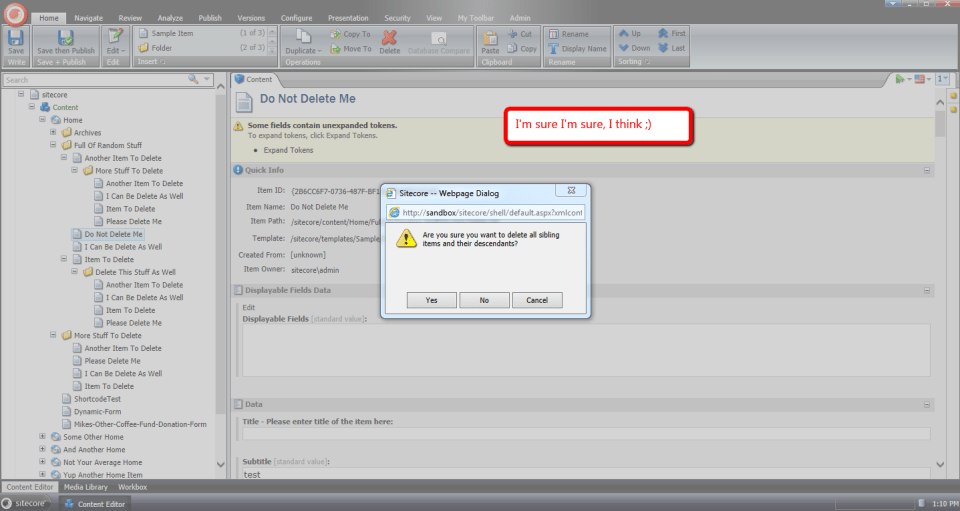Collapse the Content tree node
Viewport: 960px width, 511px height.
click(x=32, y=106)
